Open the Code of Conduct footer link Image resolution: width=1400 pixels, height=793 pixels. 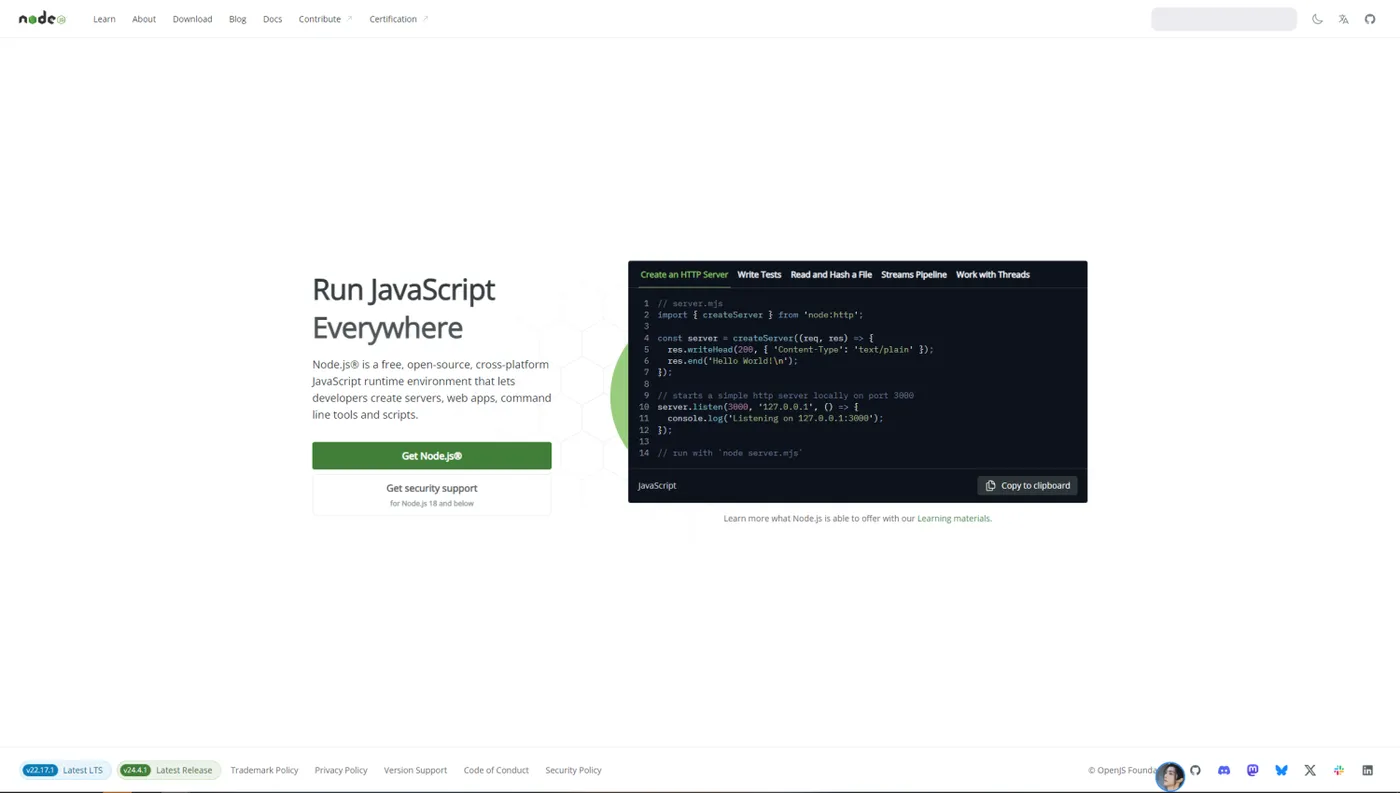coord(496,770)
